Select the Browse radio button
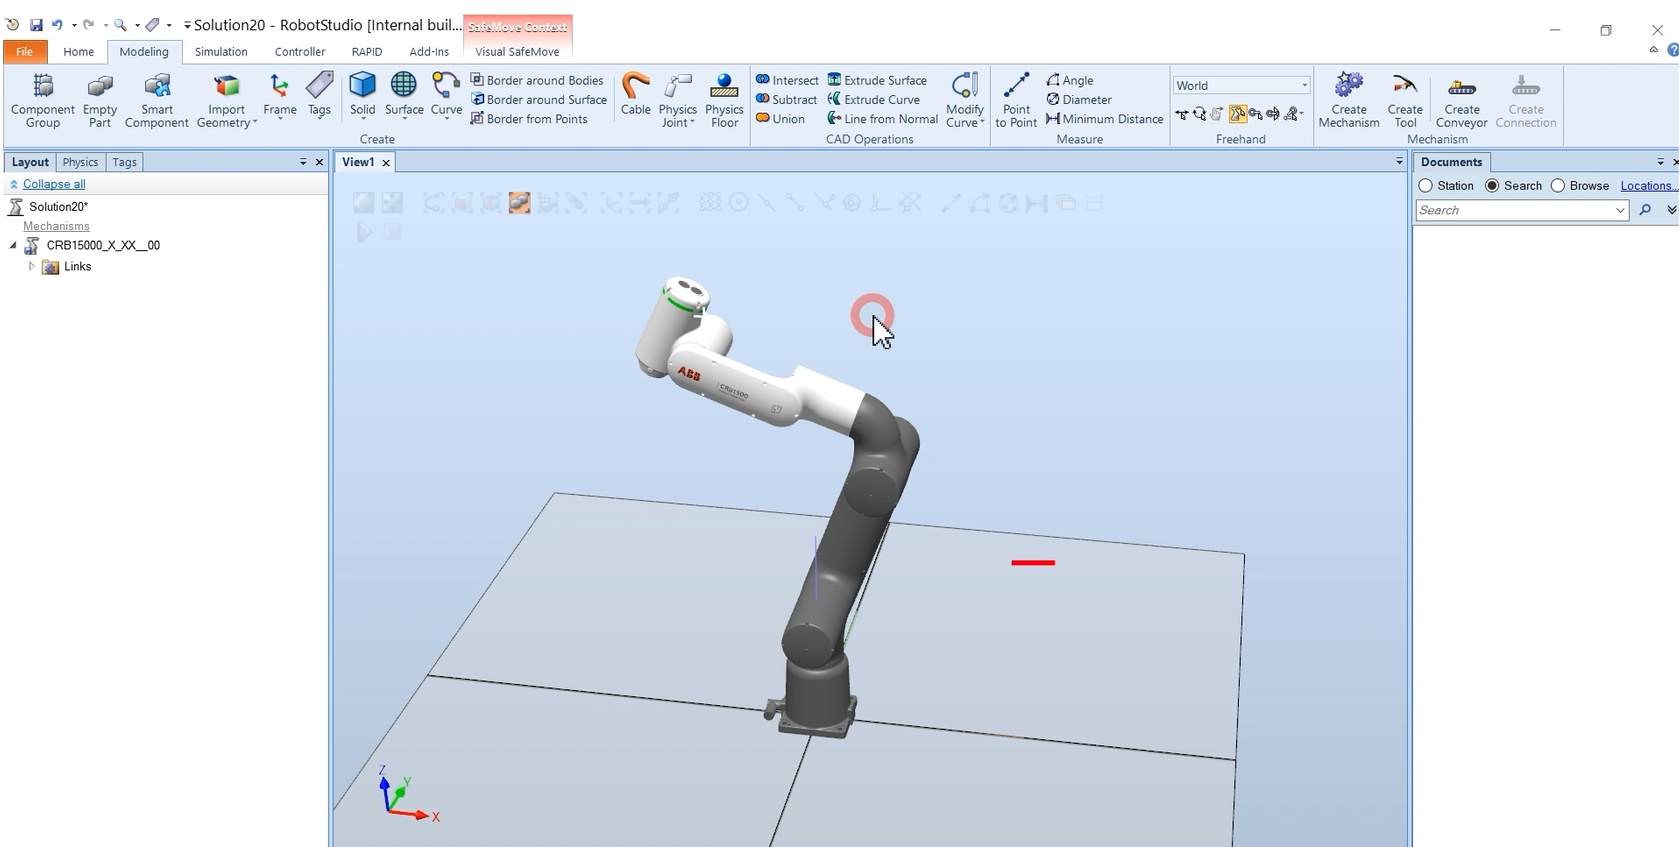 click(1558, 186)
